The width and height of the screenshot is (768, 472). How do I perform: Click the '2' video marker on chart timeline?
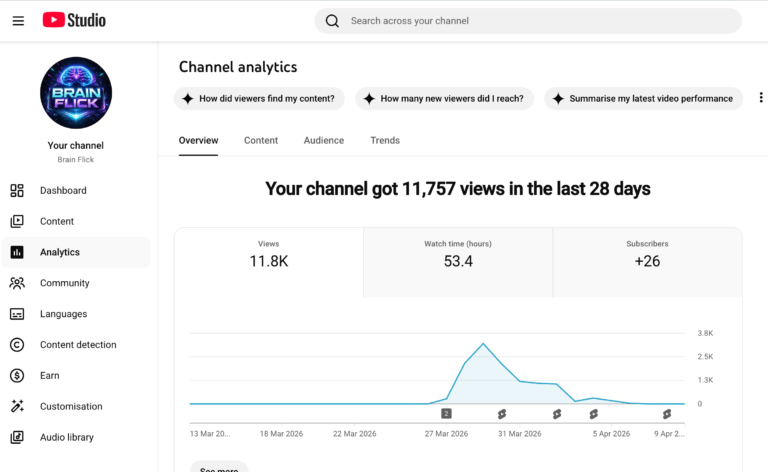(446, 413)
